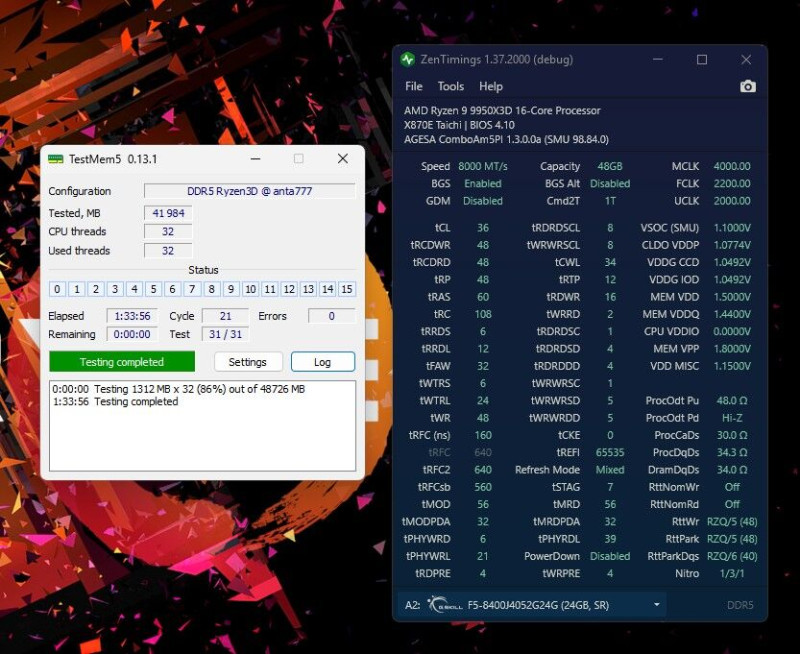800x654 pixels.
Task: Click the X870E Taichi BIOS 4.10 line
Action: pyautogui.click(x=459, y=125)
